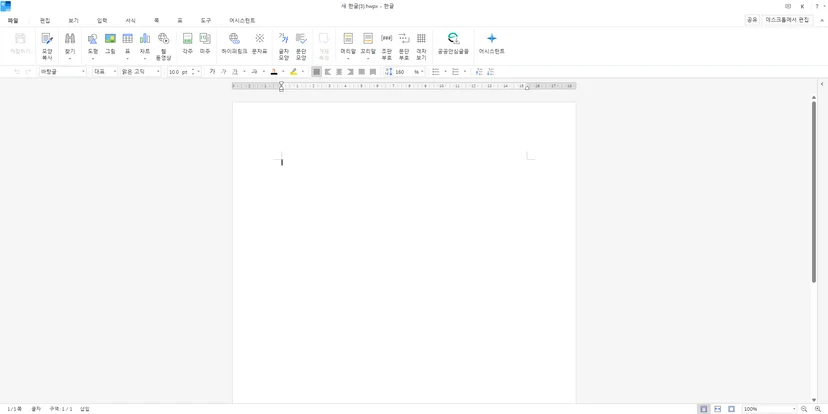Open the 어시스턴트 menu tab

(x=242, y=21)
